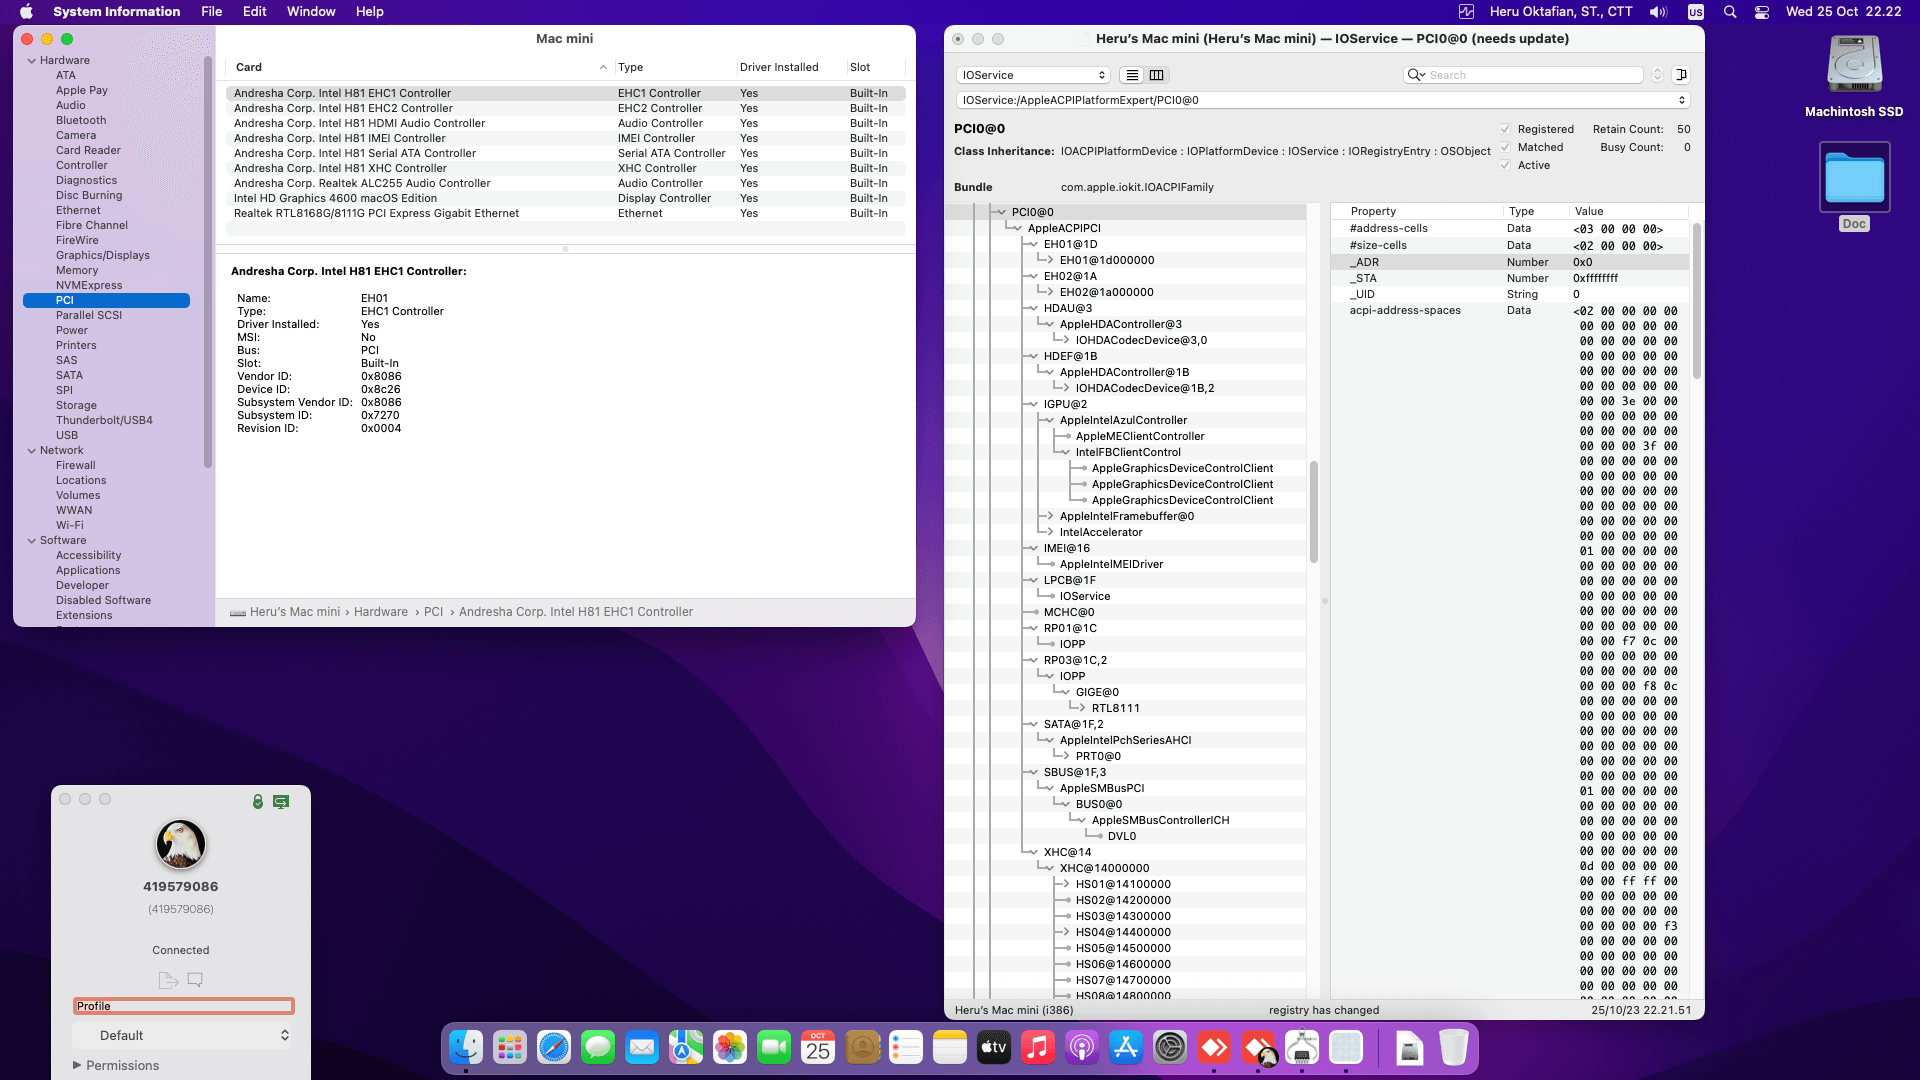The image size is (1920, 1080).
Task: Launch Apple TV from the Dock
Action: pyautogui.click(x=994, y=1047)
